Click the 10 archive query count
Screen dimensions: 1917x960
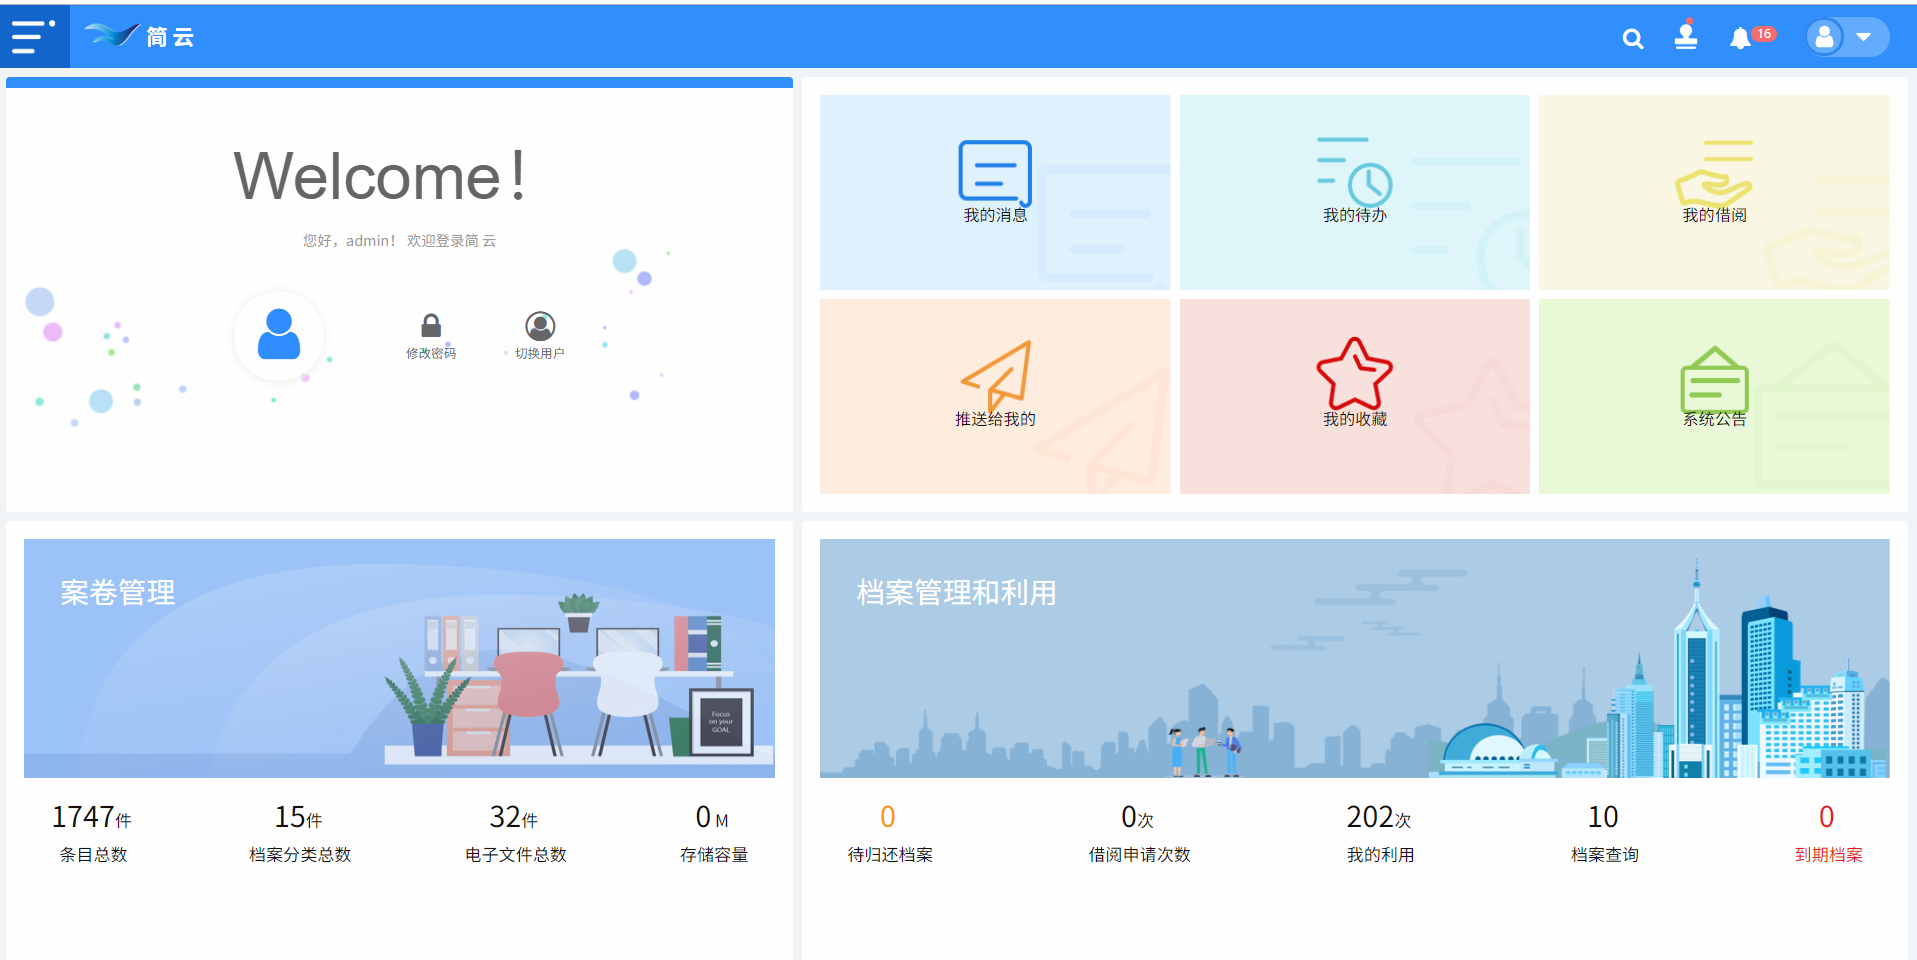pos(1603,817)
